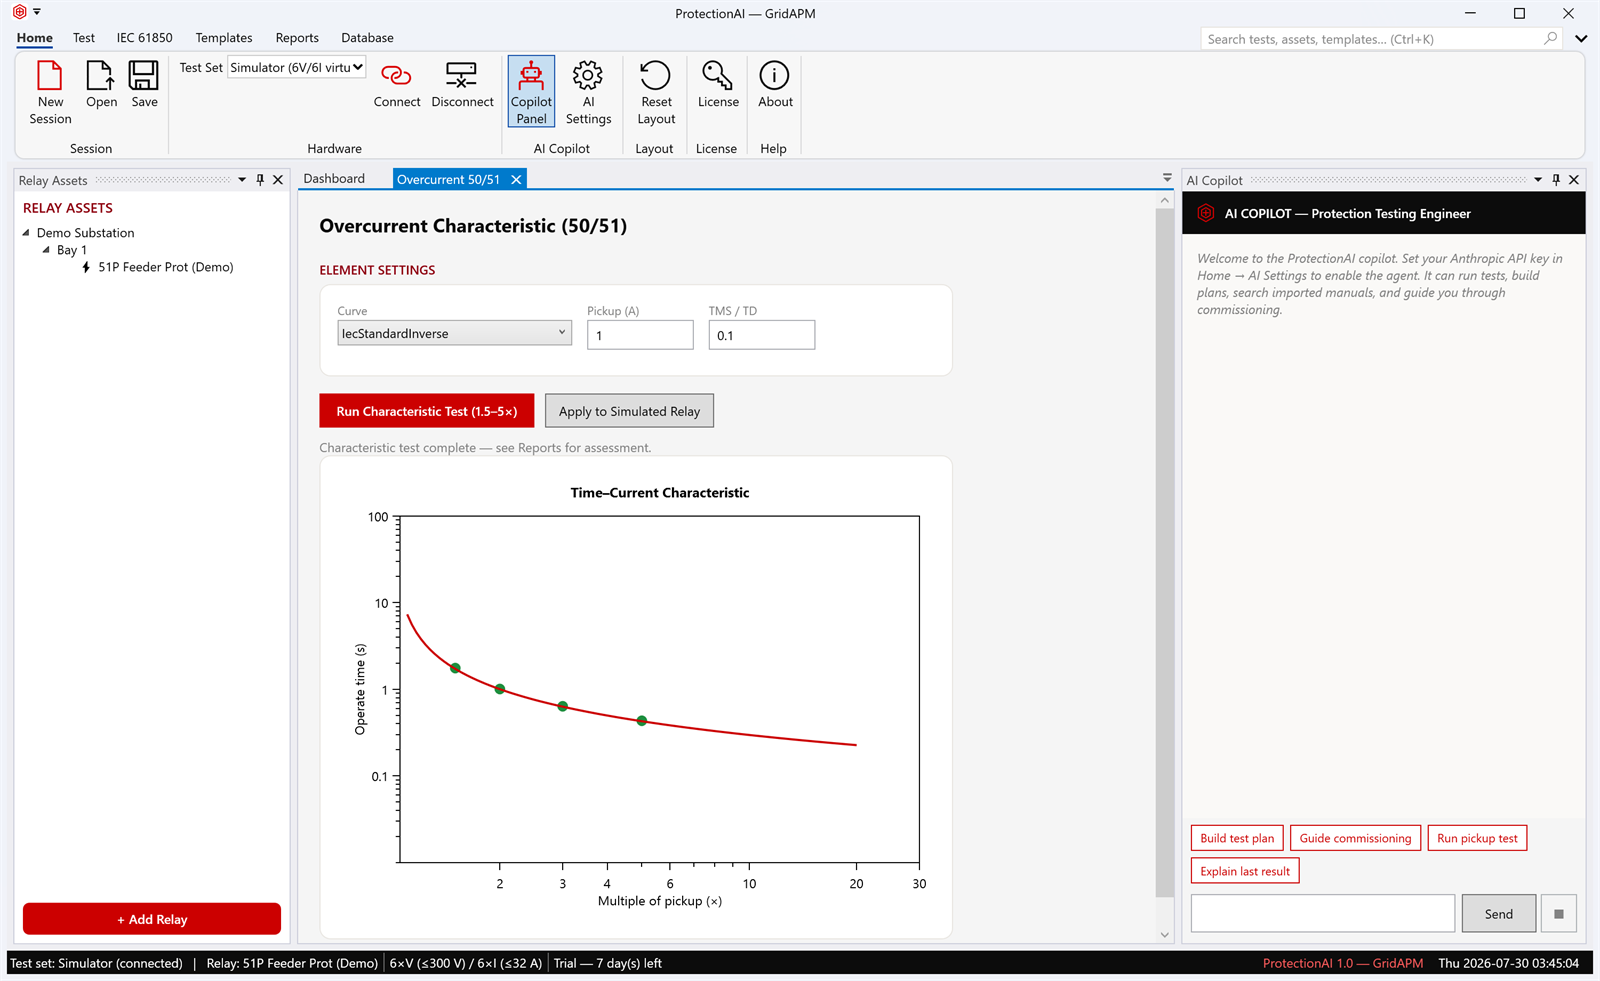Click the Bay 1 tree label
This screenshot has width=1600, height=981.
[x=72, y=250]
